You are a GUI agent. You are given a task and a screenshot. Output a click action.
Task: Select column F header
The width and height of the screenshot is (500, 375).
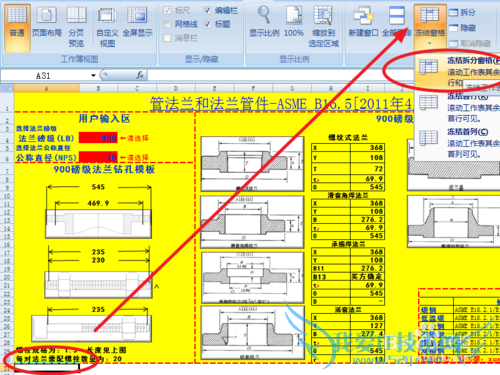click(x=253, y=88)
